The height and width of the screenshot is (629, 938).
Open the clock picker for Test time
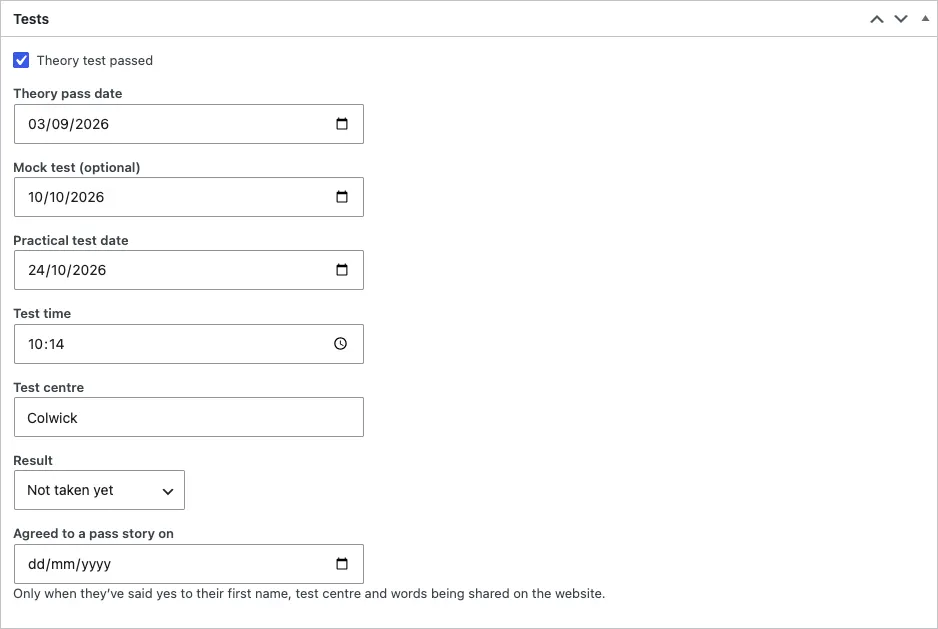[x=340, y=344]
